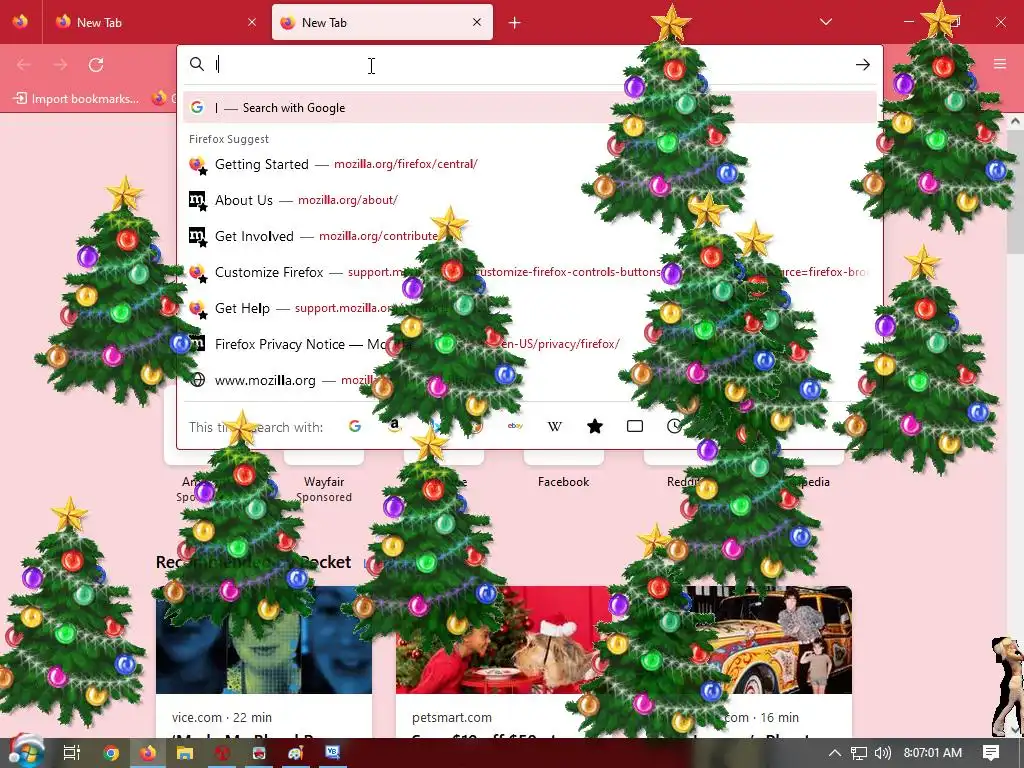Click the Firefox View icon left of the tabs
This screenshot has width=1024, height=768.
[x=20, y=22]
